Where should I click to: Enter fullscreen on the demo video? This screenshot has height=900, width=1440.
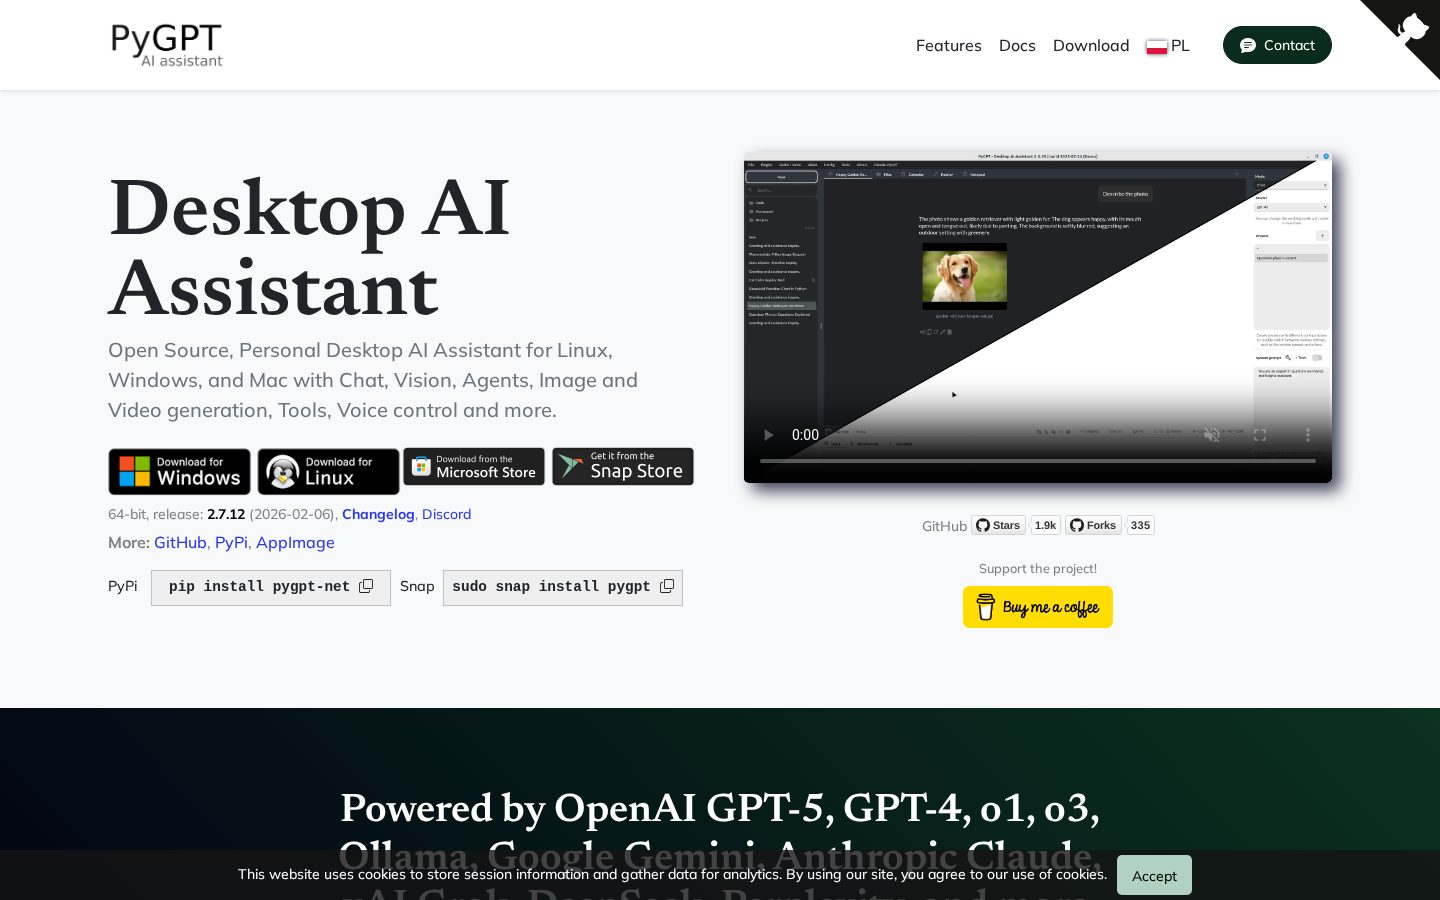1259,435
